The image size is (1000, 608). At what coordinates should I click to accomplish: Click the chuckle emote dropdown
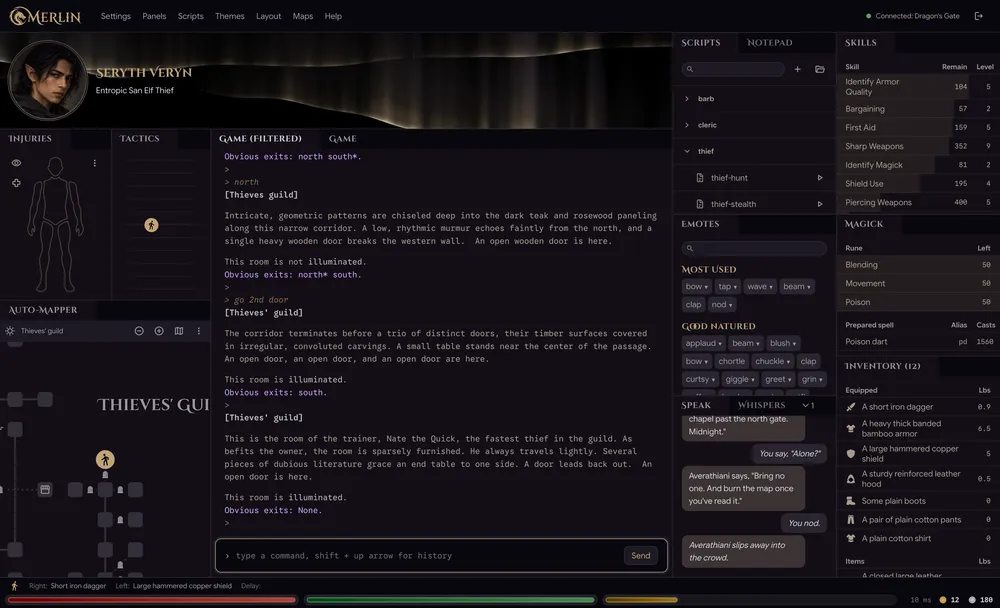772,361
